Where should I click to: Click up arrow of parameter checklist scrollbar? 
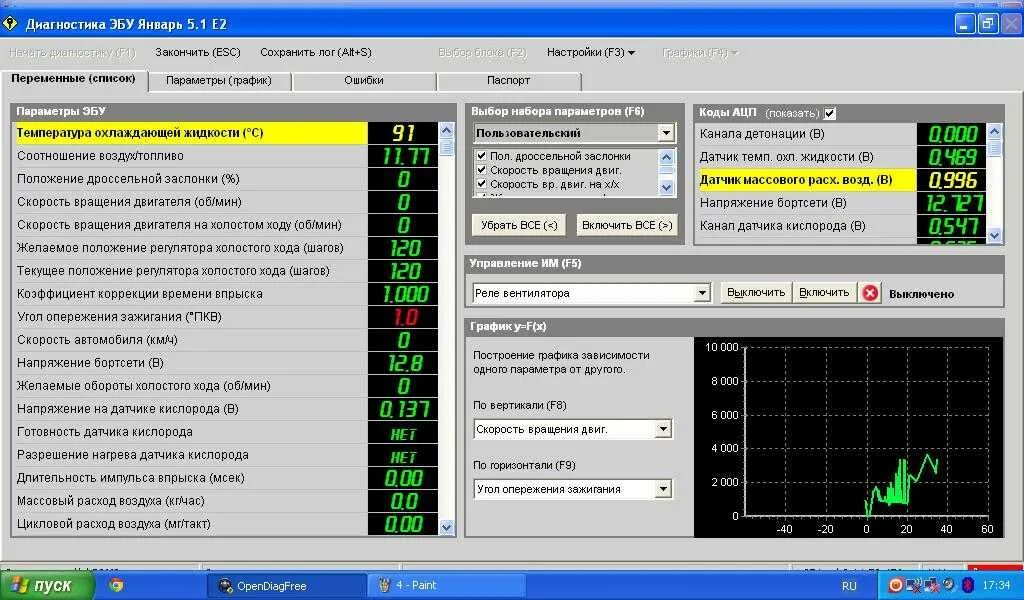click(x=666, y=157)
